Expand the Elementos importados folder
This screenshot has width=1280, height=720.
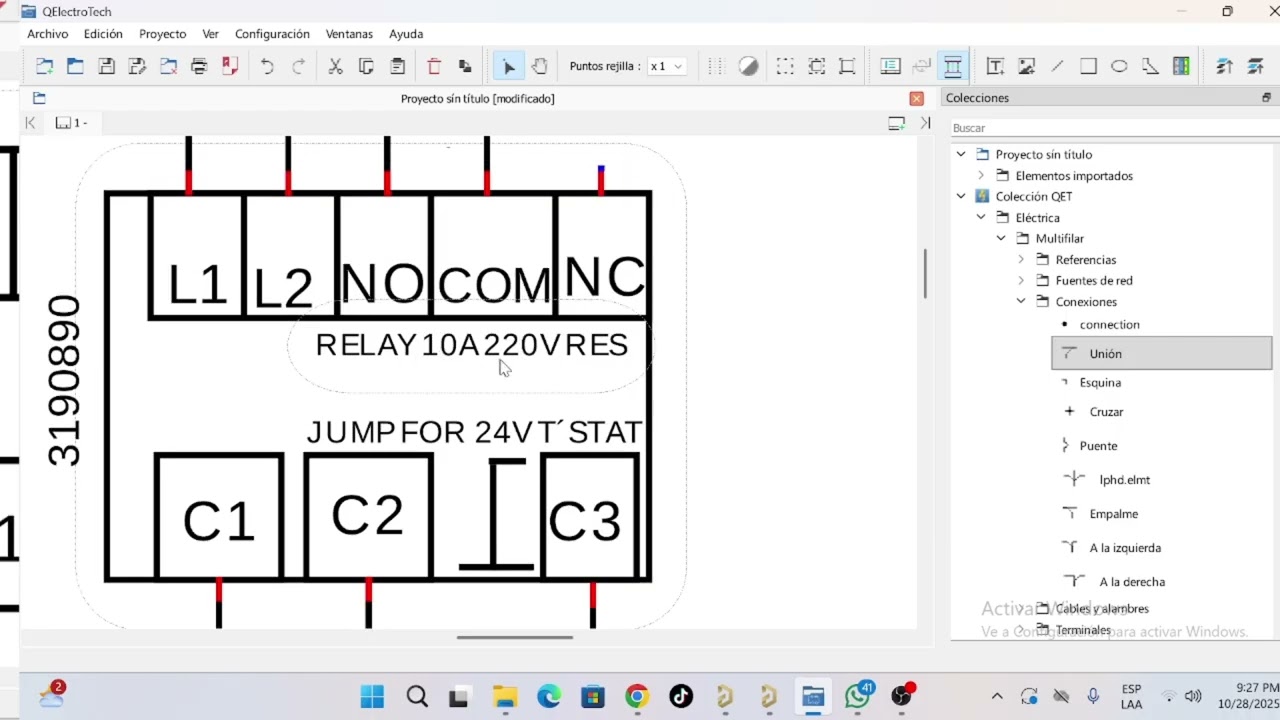point(981,175)
